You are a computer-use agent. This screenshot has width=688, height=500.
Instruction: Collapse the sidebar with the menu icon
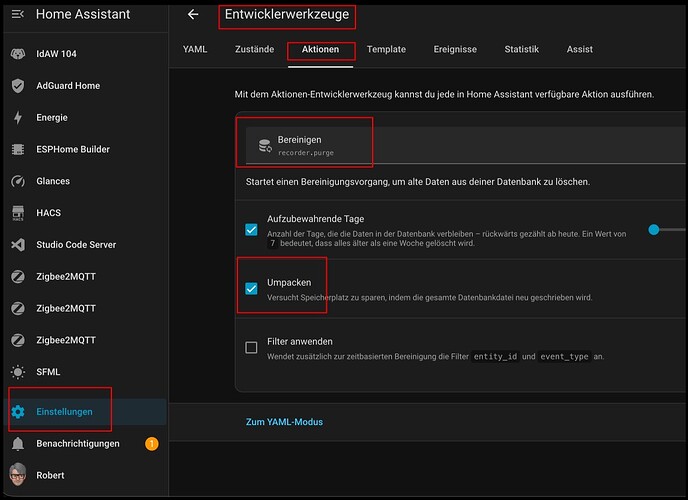coord(18,14)
